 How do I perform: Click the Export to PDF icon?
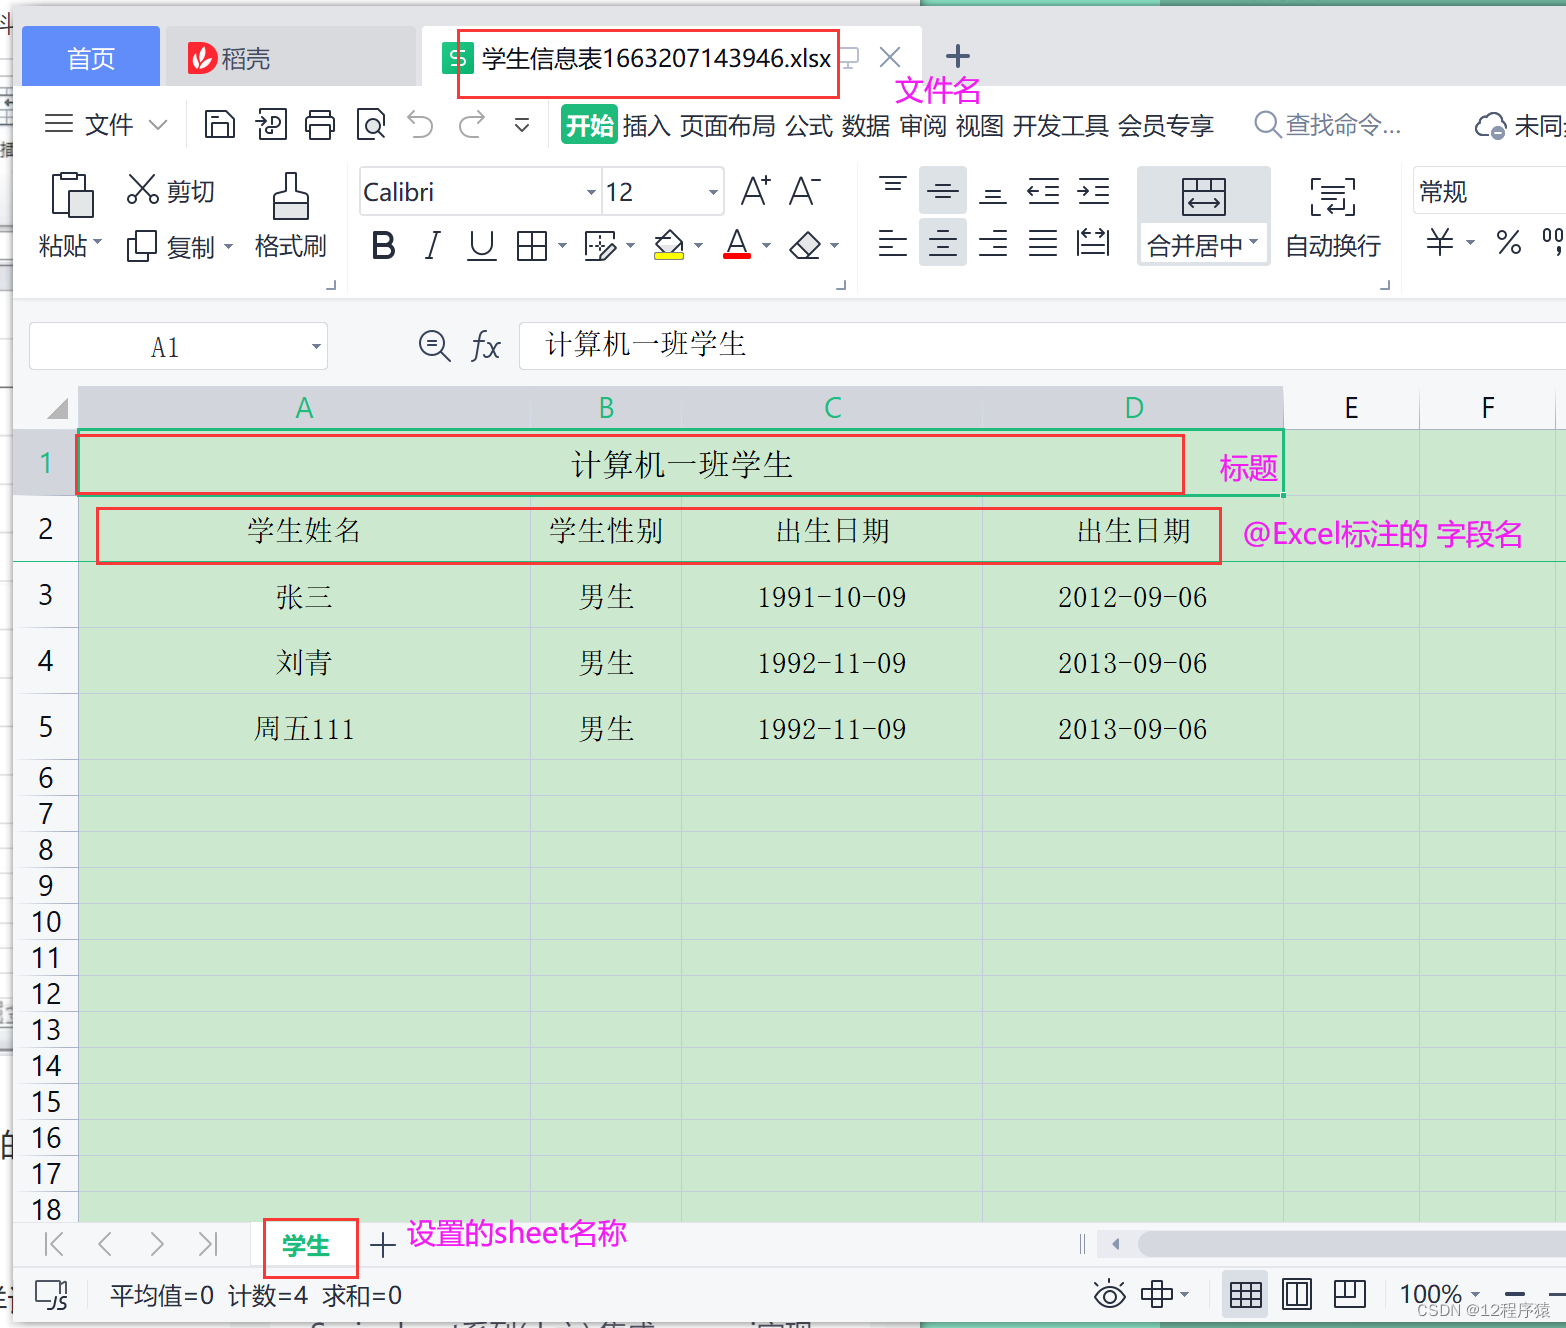coord(270,125)
